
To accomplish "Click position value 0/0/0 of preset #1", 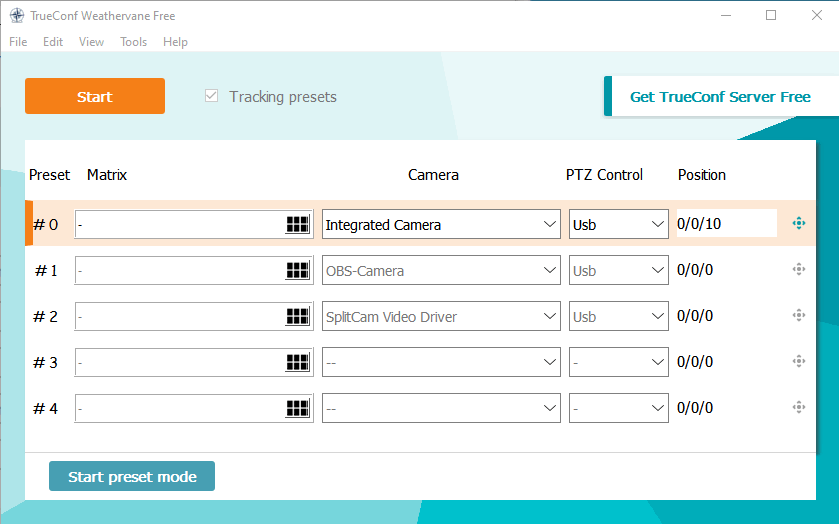I will (695, 270).
